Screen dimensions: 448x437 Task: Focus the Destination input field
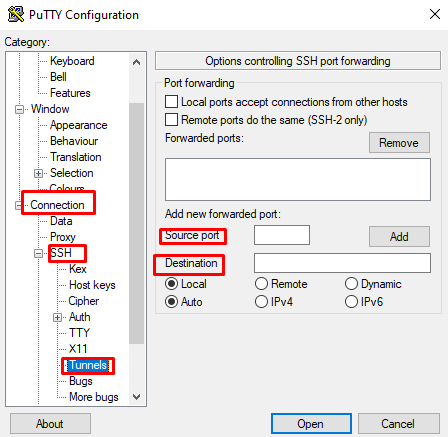(342, 263)
